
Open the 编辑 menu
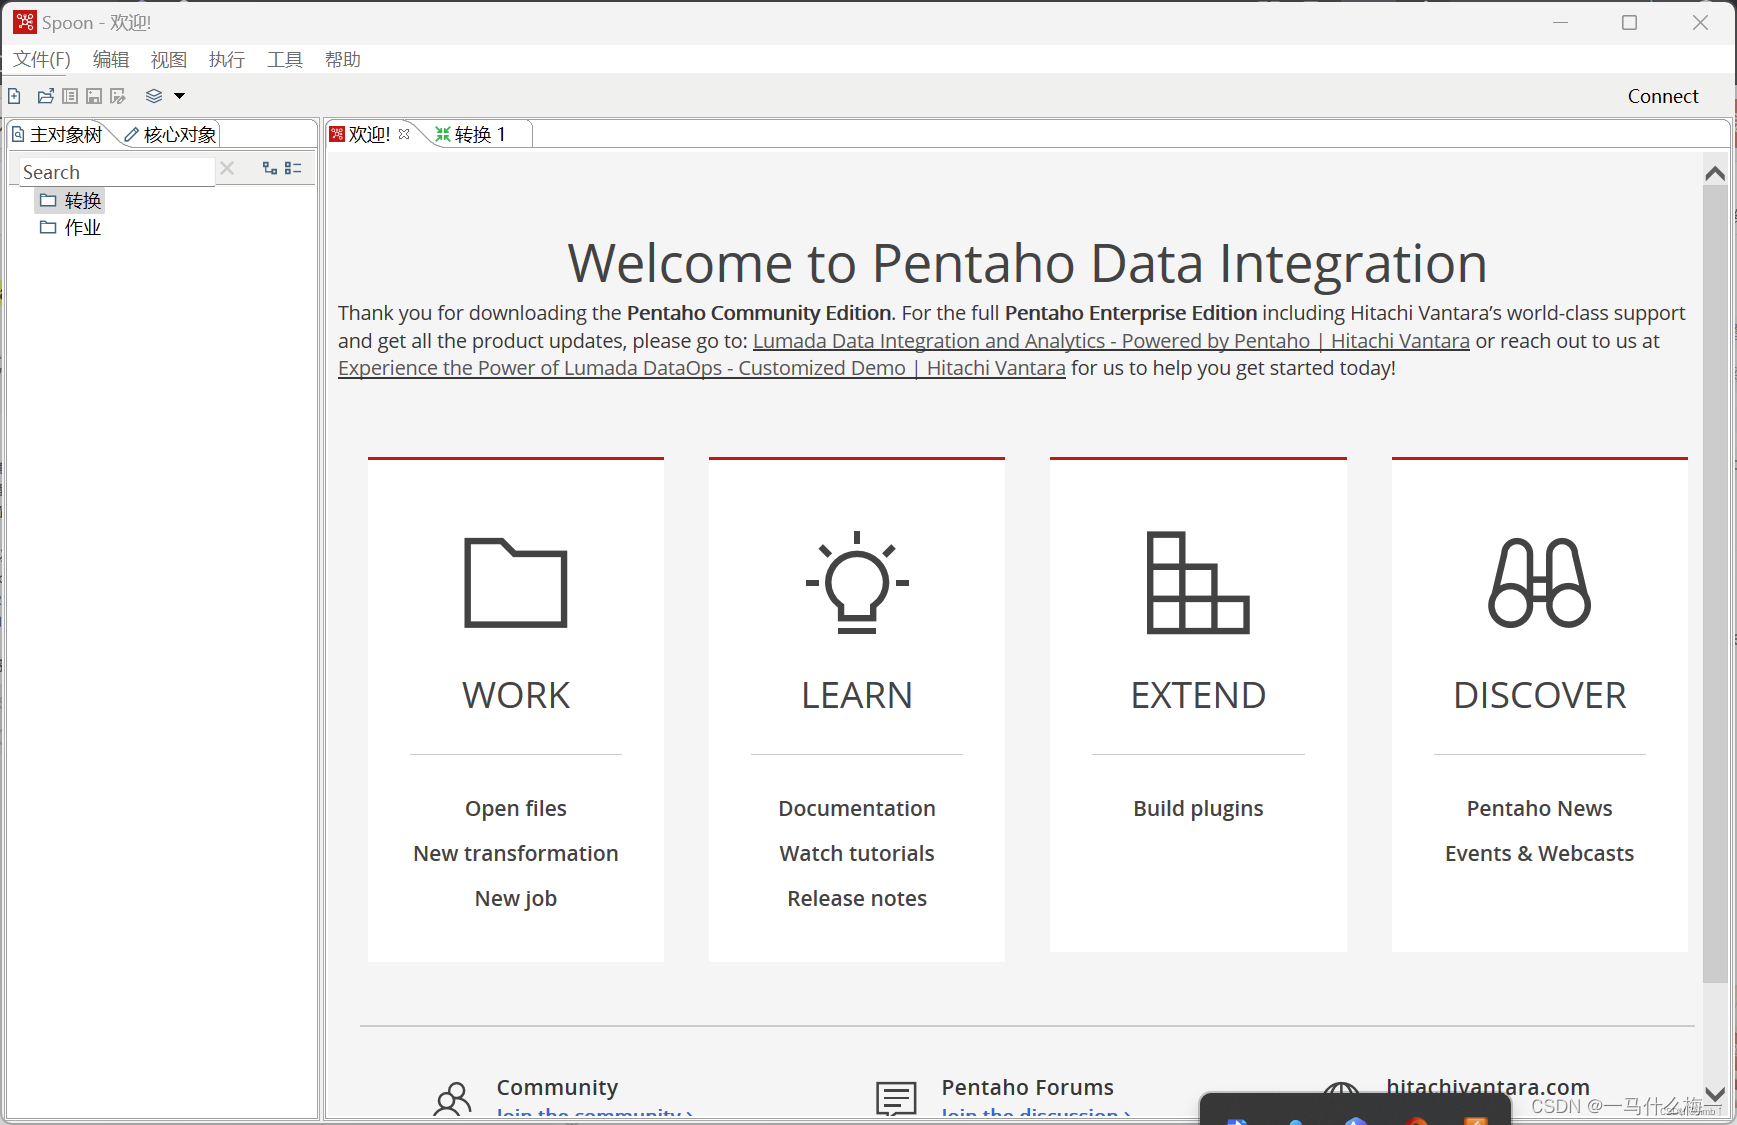[111, 60]
